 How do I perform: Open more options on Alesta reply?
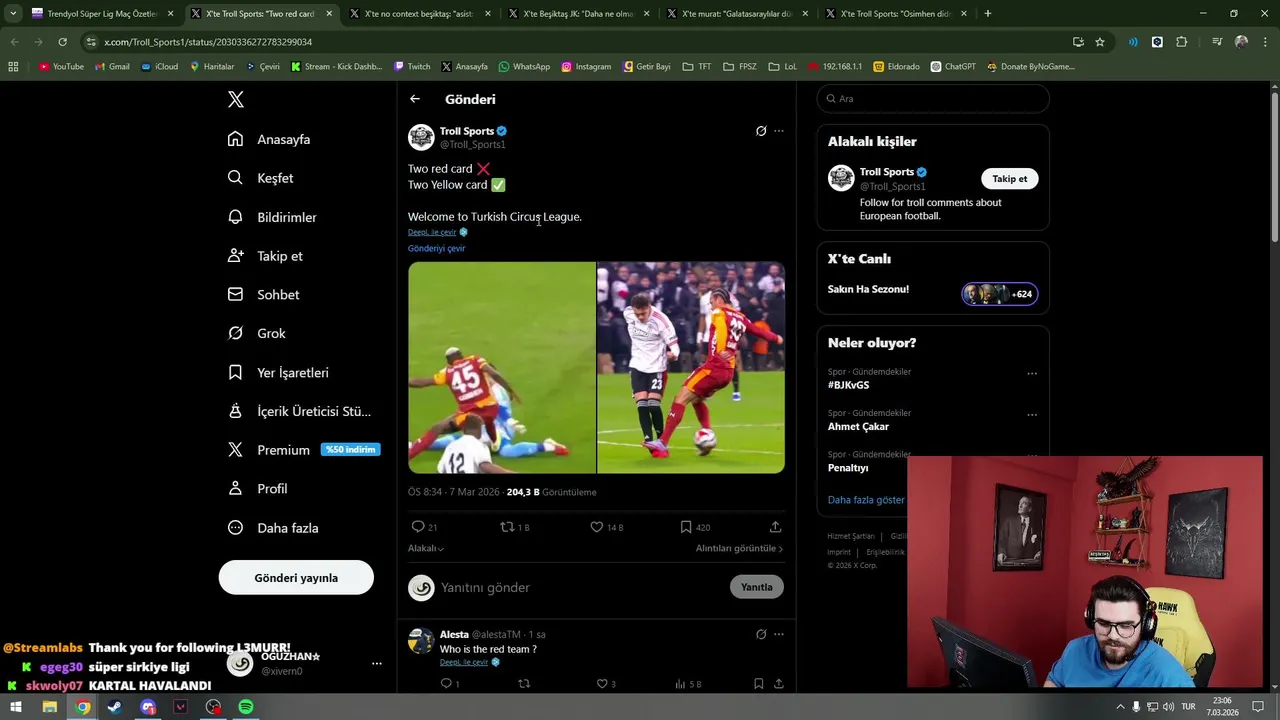(779, 634)
